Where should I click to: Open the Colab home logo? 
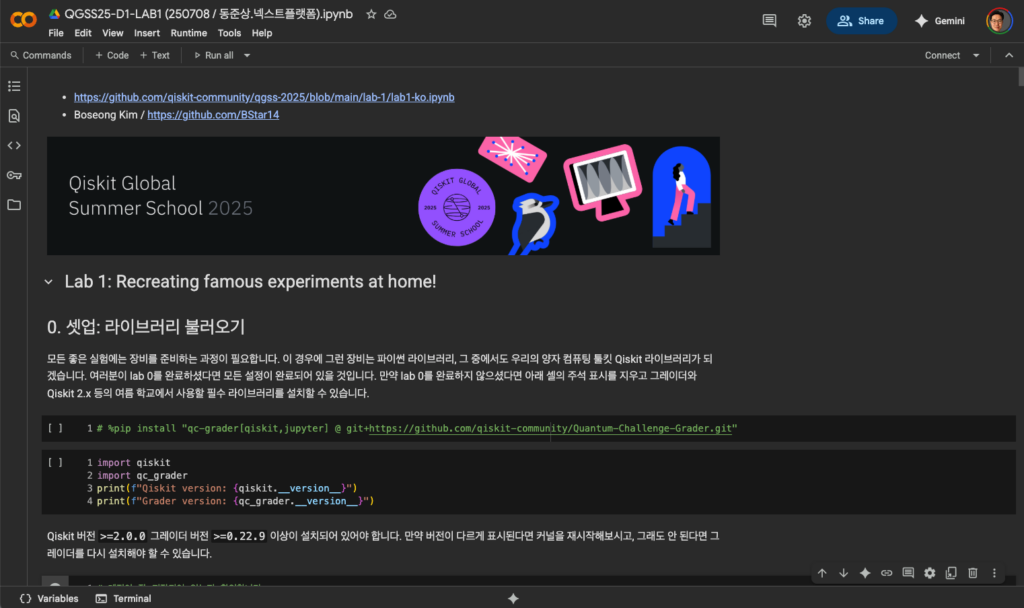point(24,20)
